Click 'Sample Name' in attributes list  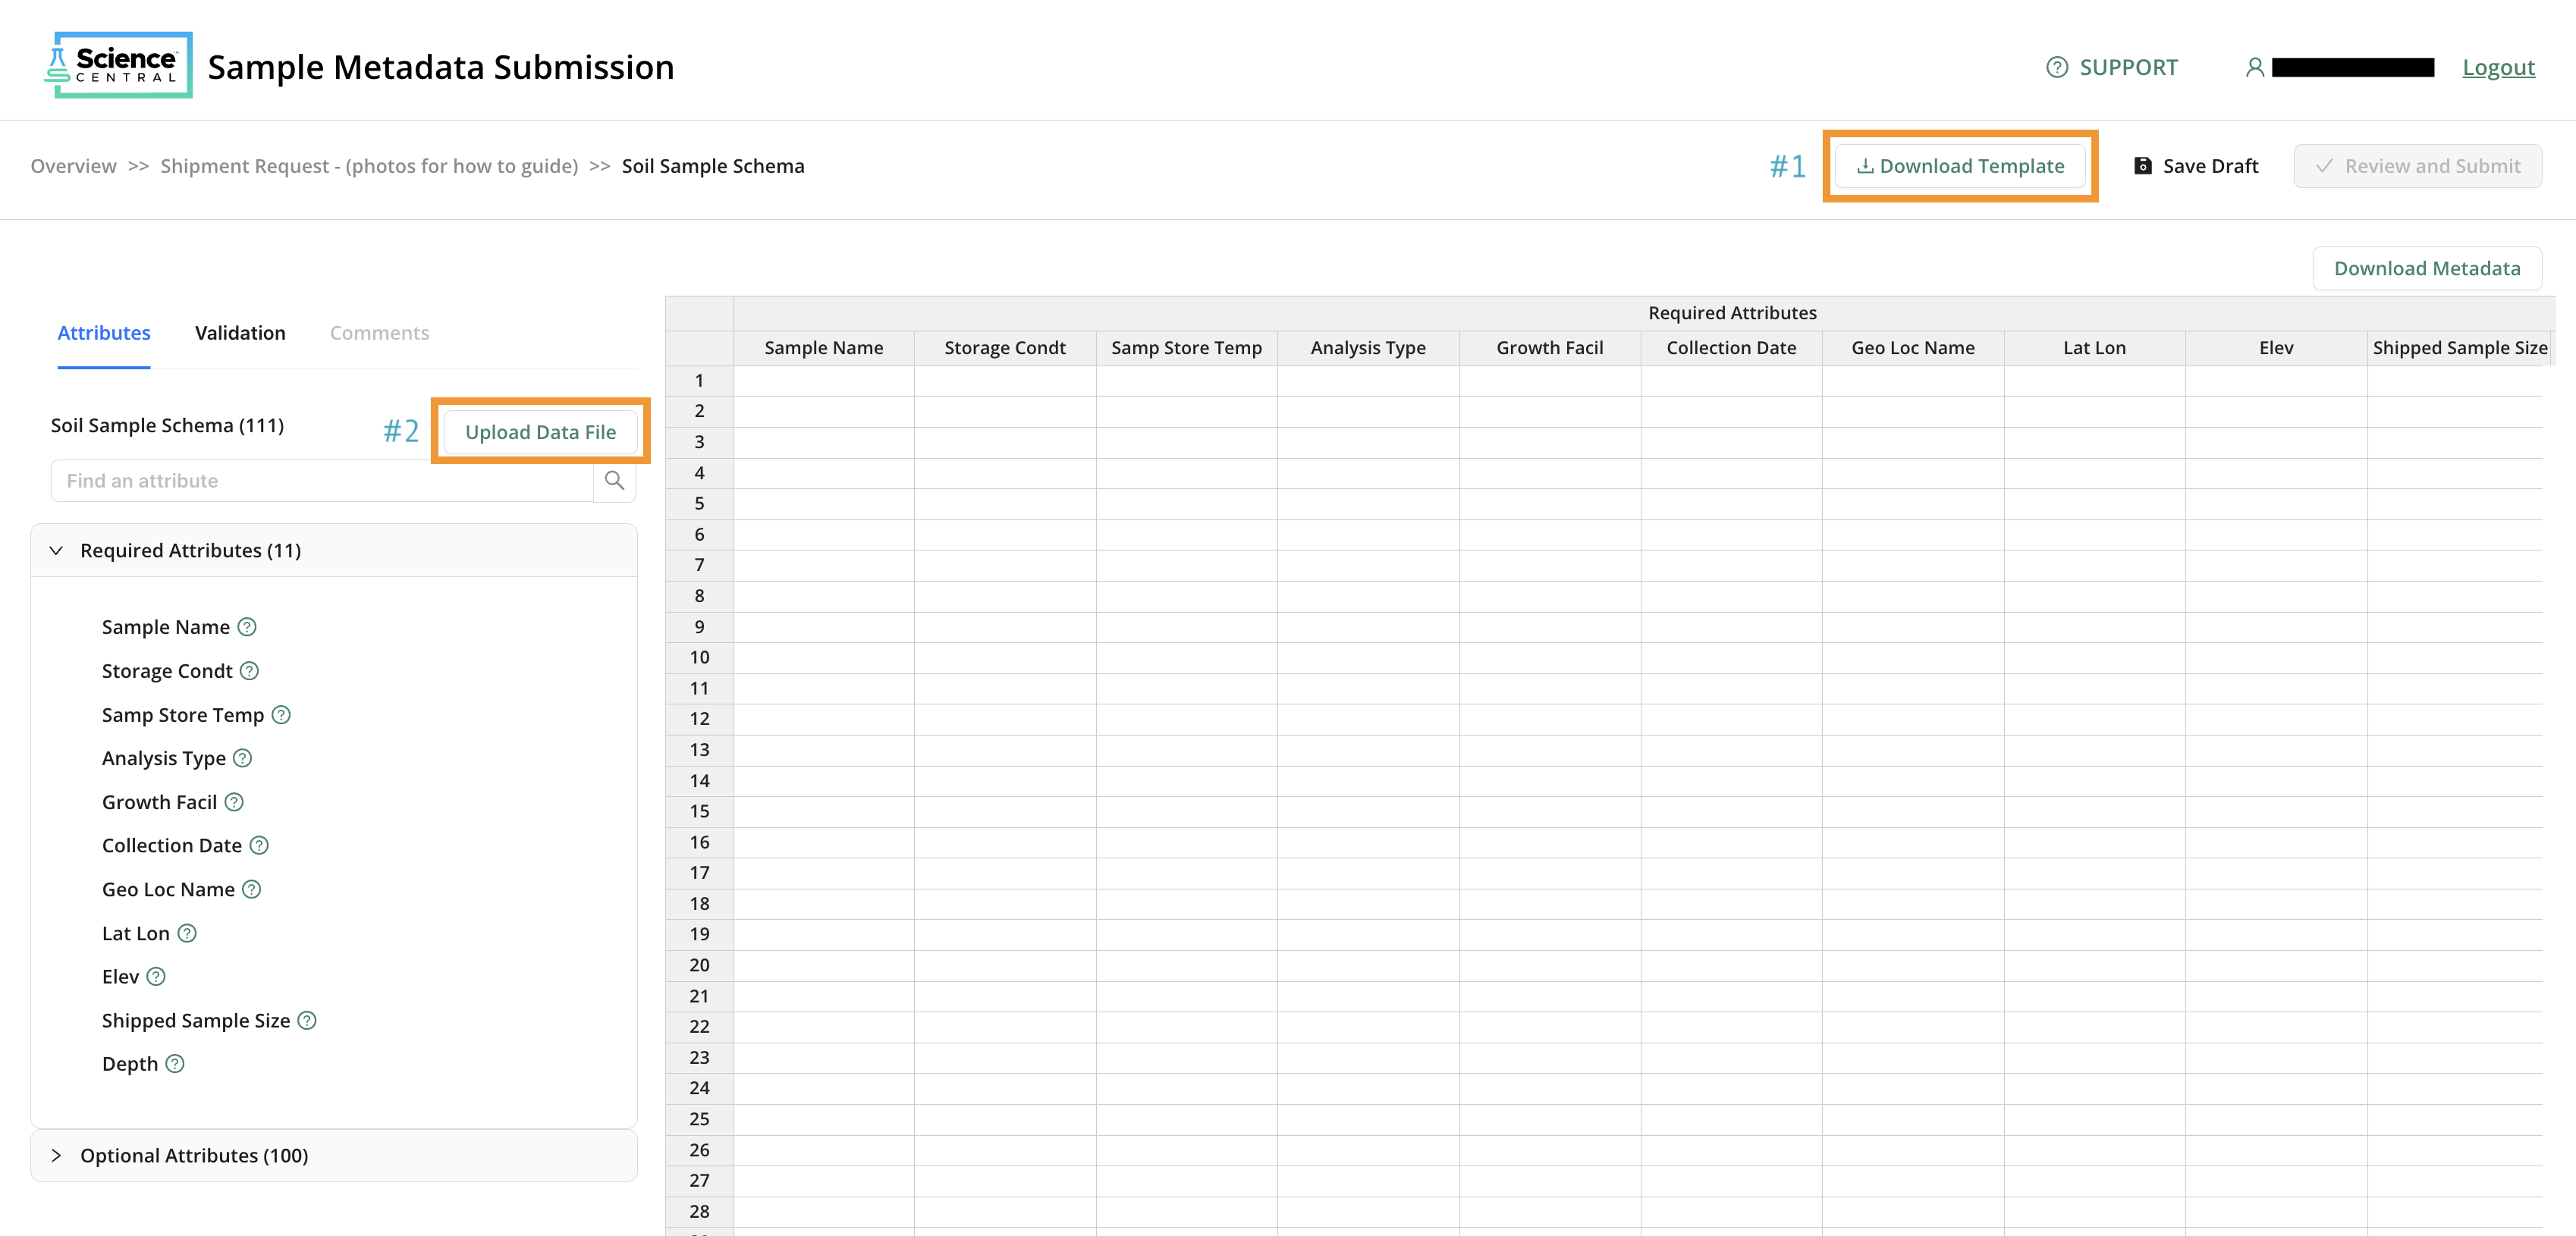pos(166,627)
